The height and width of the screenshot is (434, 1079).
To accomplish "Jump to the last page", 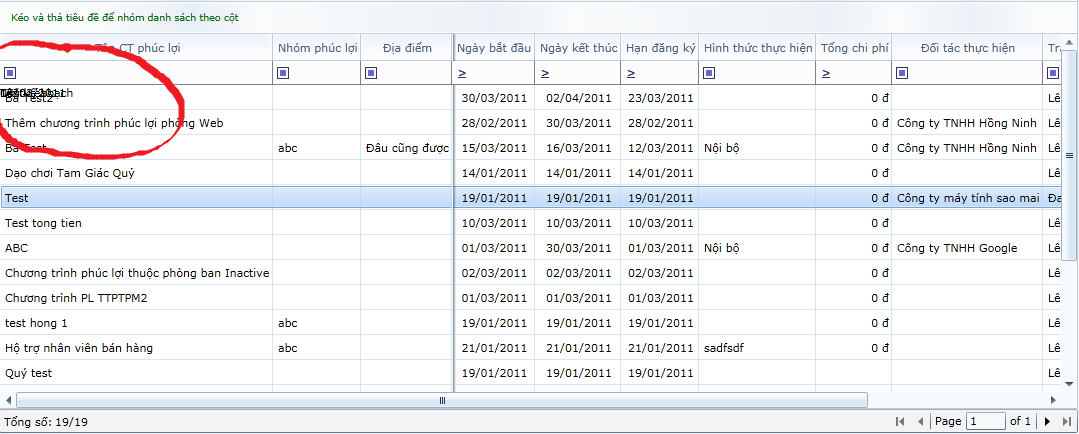I will tap(1067, 422).
